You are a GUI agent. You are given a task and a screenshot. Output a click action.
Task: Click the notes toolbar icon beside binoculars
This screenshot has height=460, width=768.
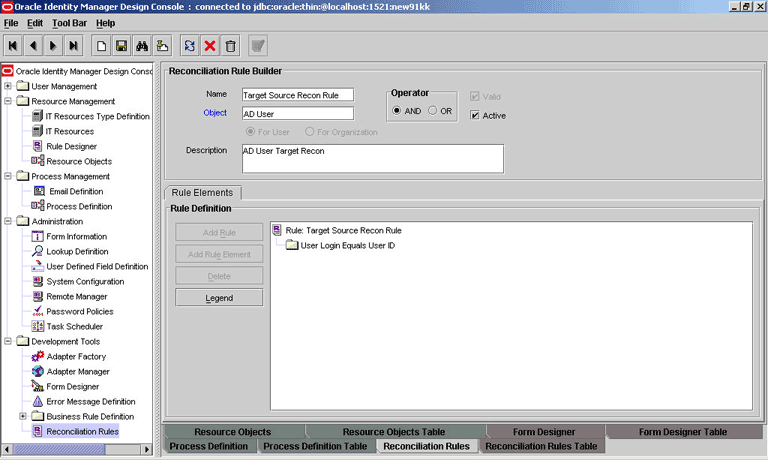coord(162,46)
